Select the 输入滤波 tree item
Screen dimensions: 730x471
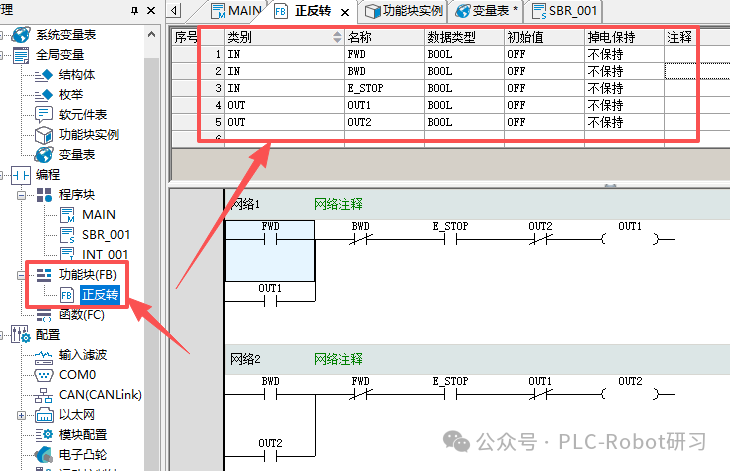(x=83, y=356)
